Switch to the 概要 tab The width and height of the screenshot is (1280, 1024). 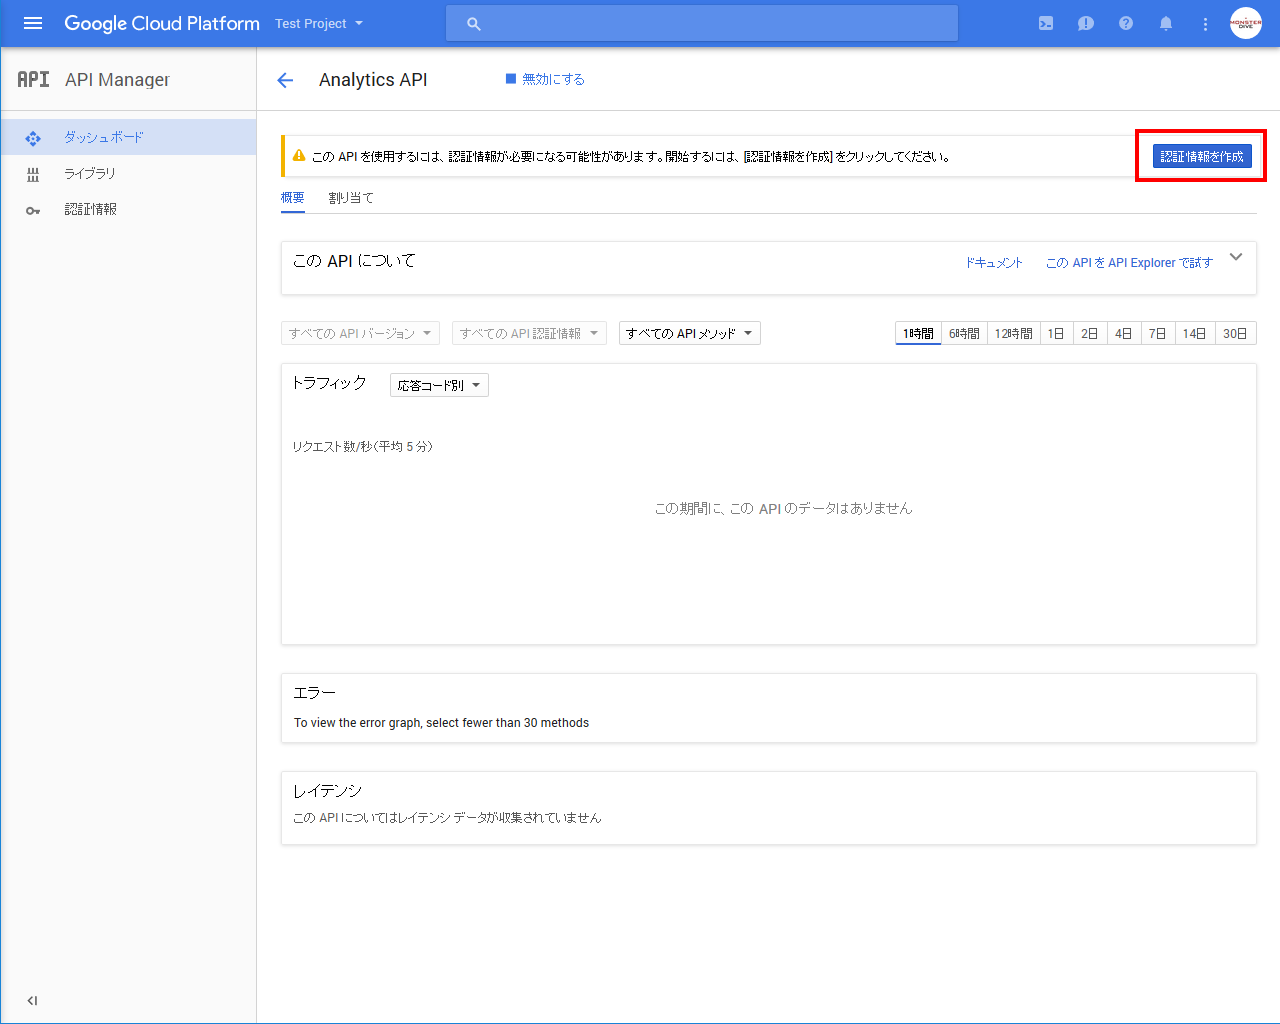click(293, 198)
